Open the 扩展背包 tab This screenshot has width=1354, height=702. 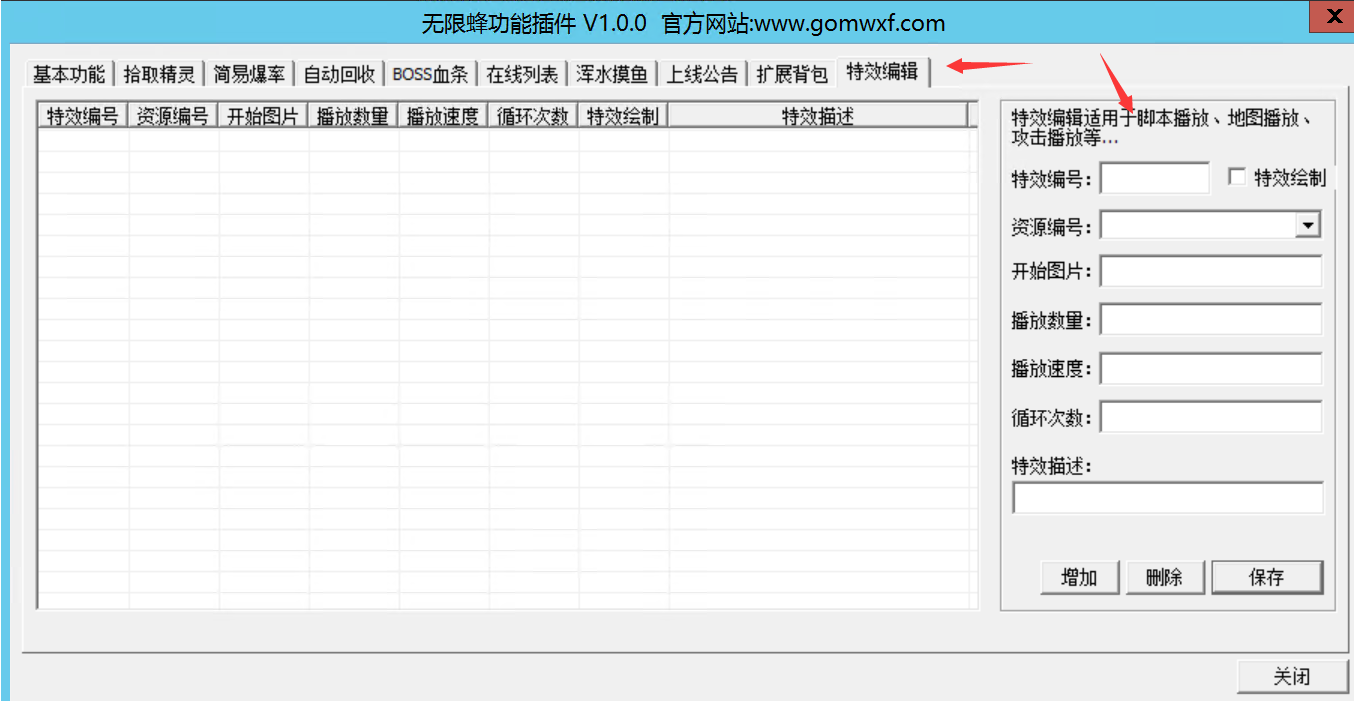pyautogui.click(x=792, y=74)
